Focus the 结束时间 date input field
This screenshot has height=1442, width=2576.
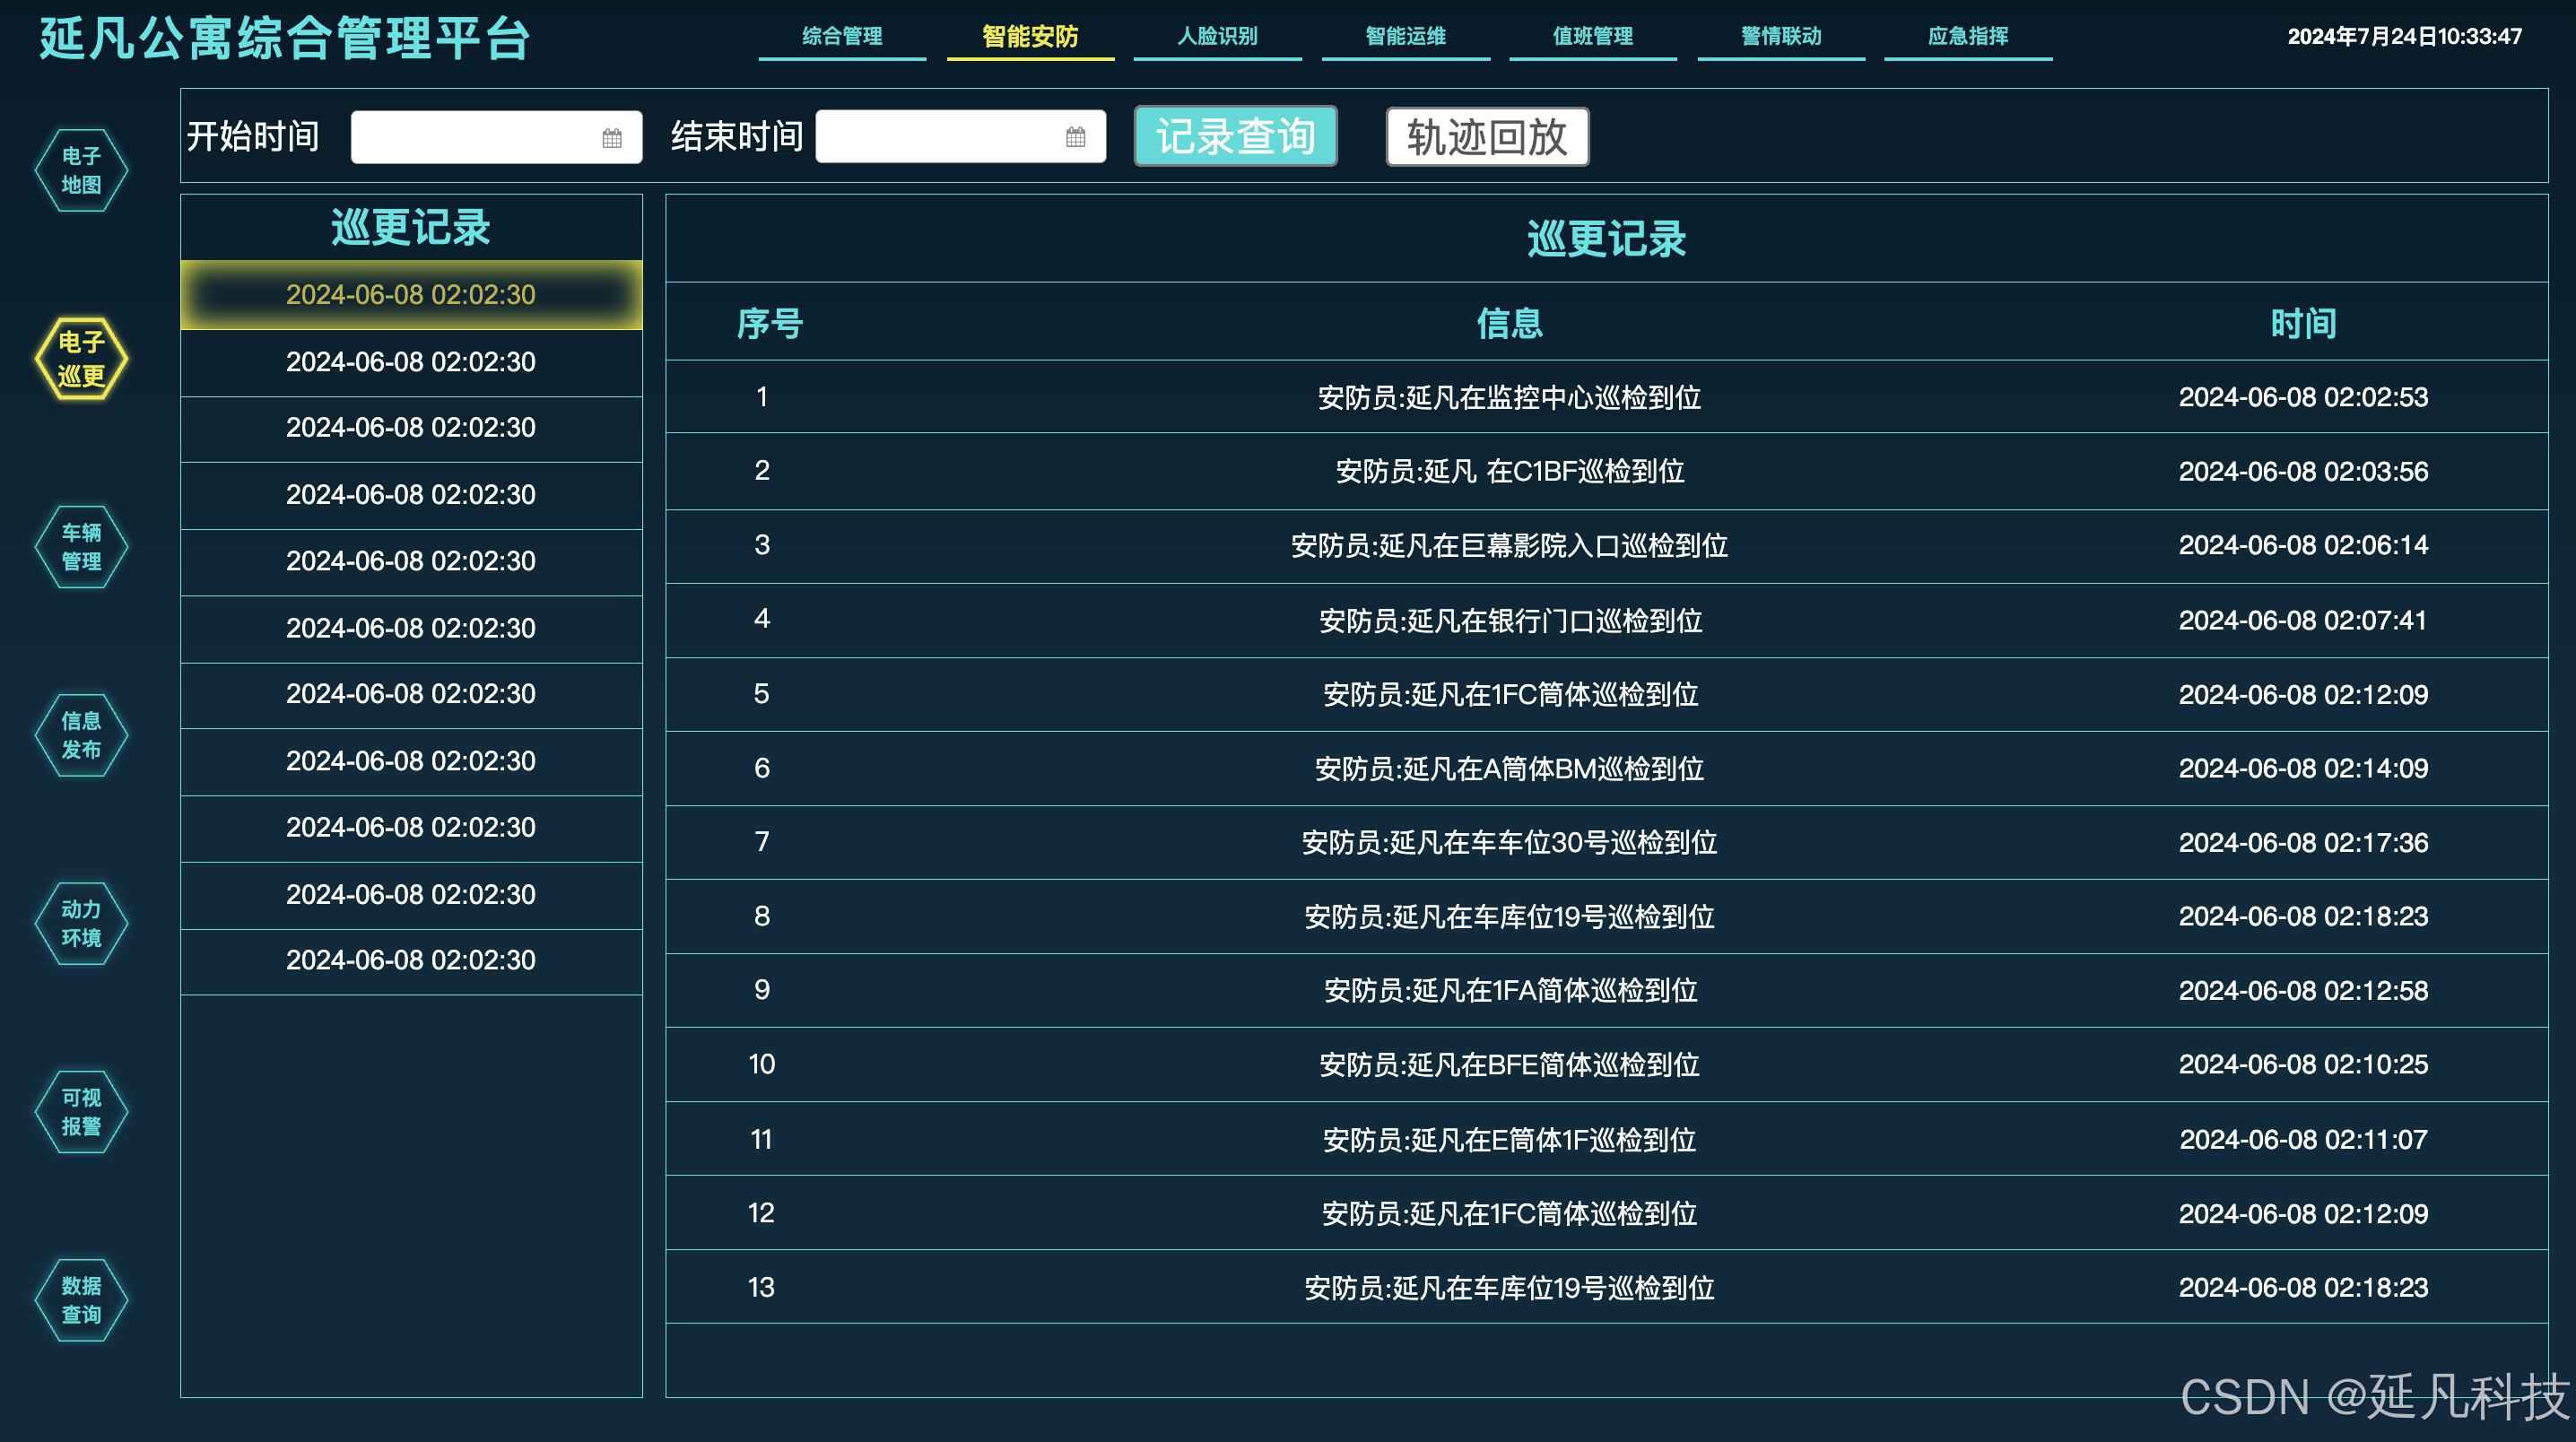pyautogui.click(x=961, y=136)
